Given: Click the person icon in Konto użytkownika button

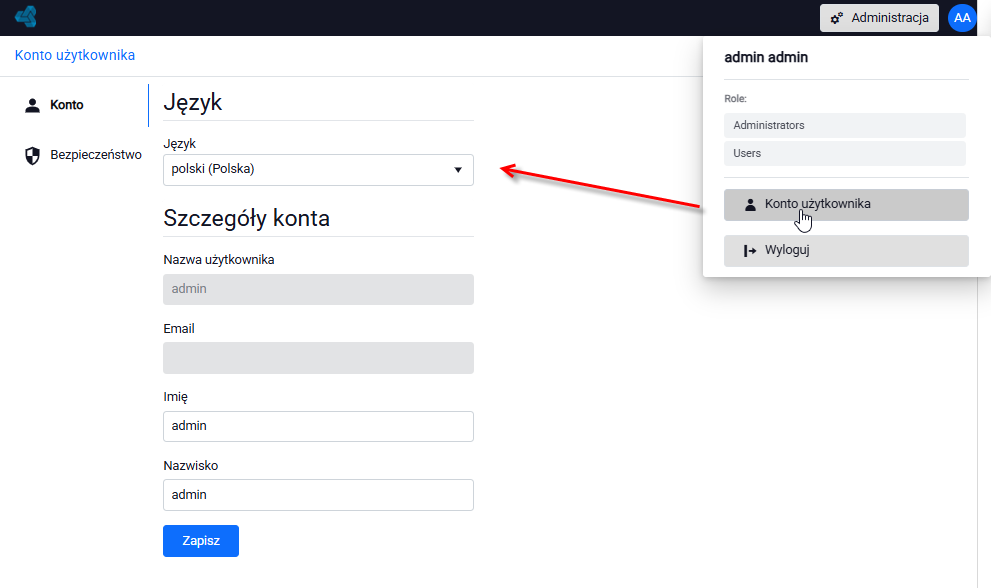Looking at the screenshot, I should click(750, 205).
